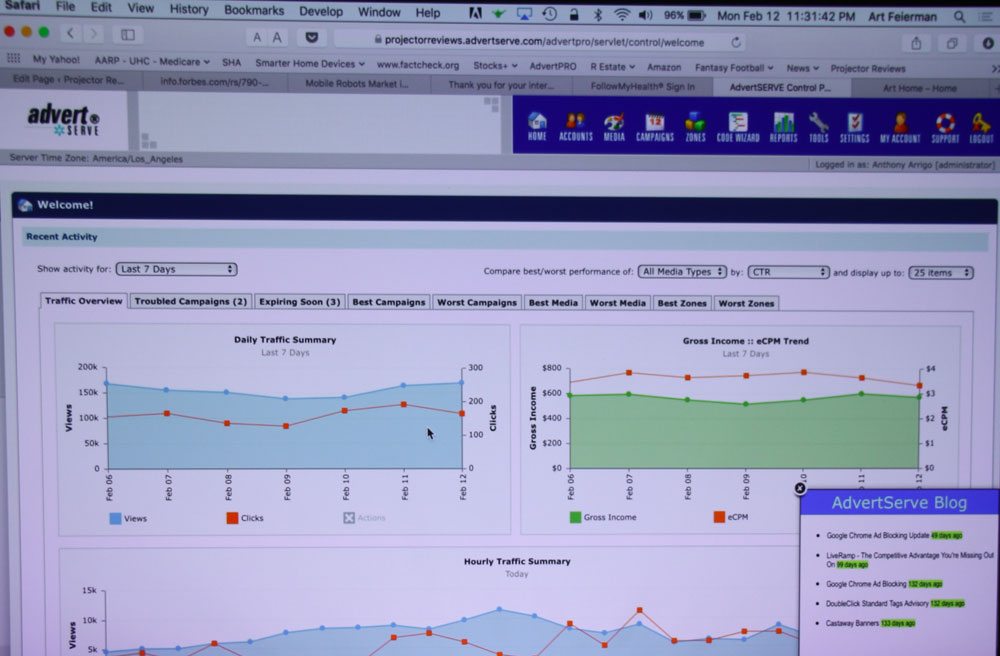Open the All Media Types dropdown

coord(682,272)
